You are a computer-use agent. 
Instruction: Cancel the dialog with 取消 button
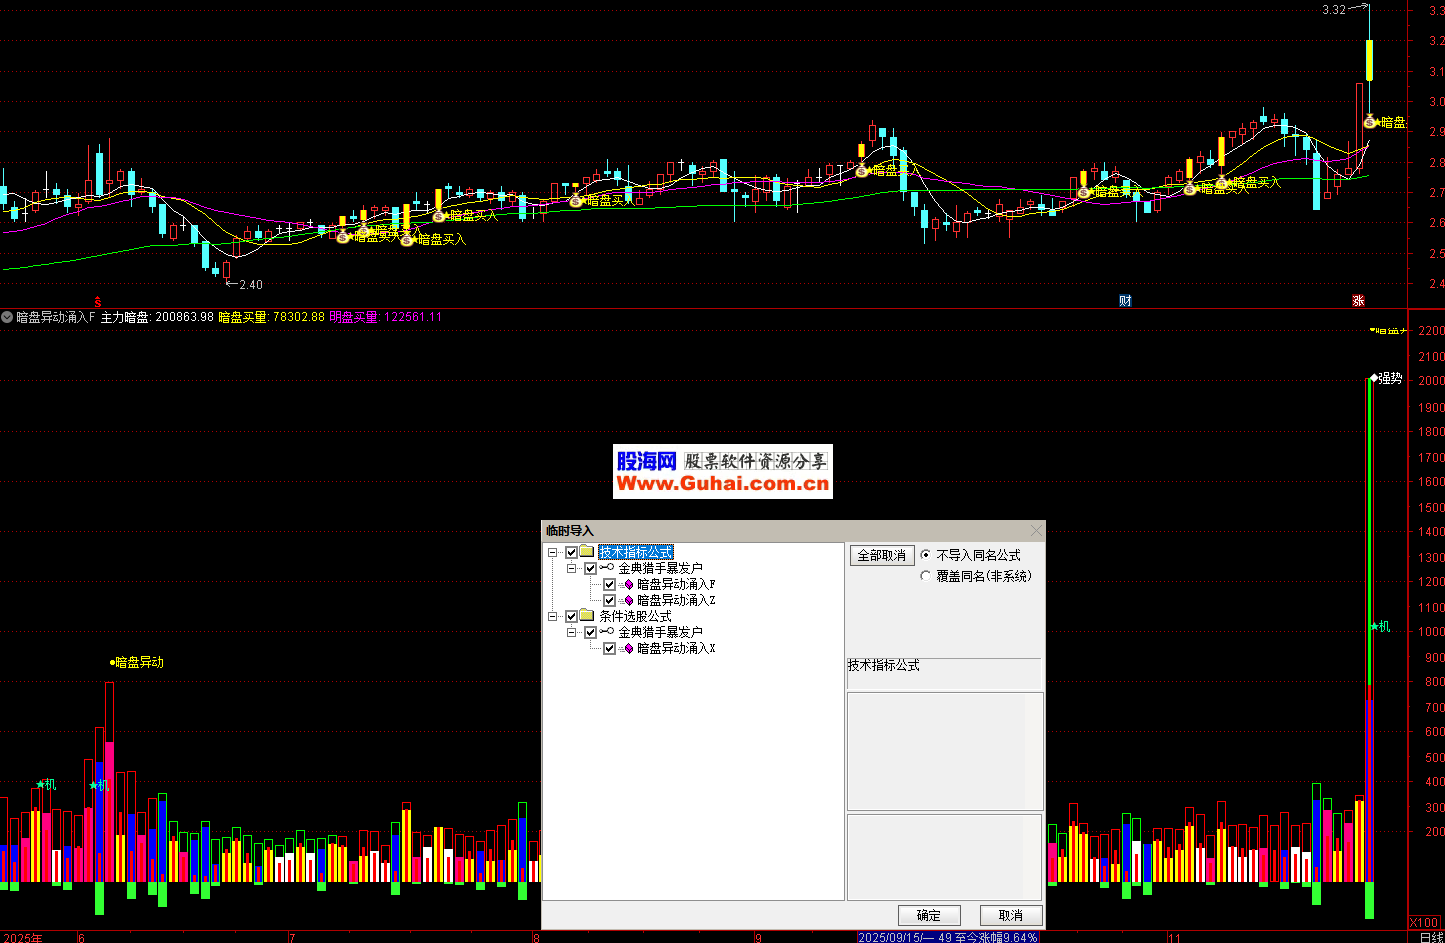[x=1010, y=915]
